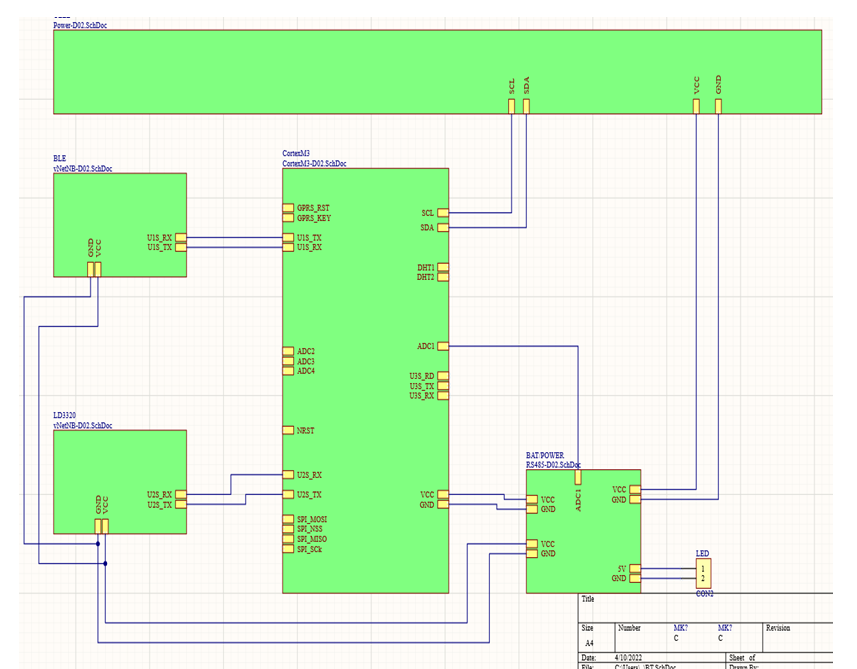Click the 'CON2' component comment
Image resolution: width=857 pixels, height=669 pixels.
705,594
